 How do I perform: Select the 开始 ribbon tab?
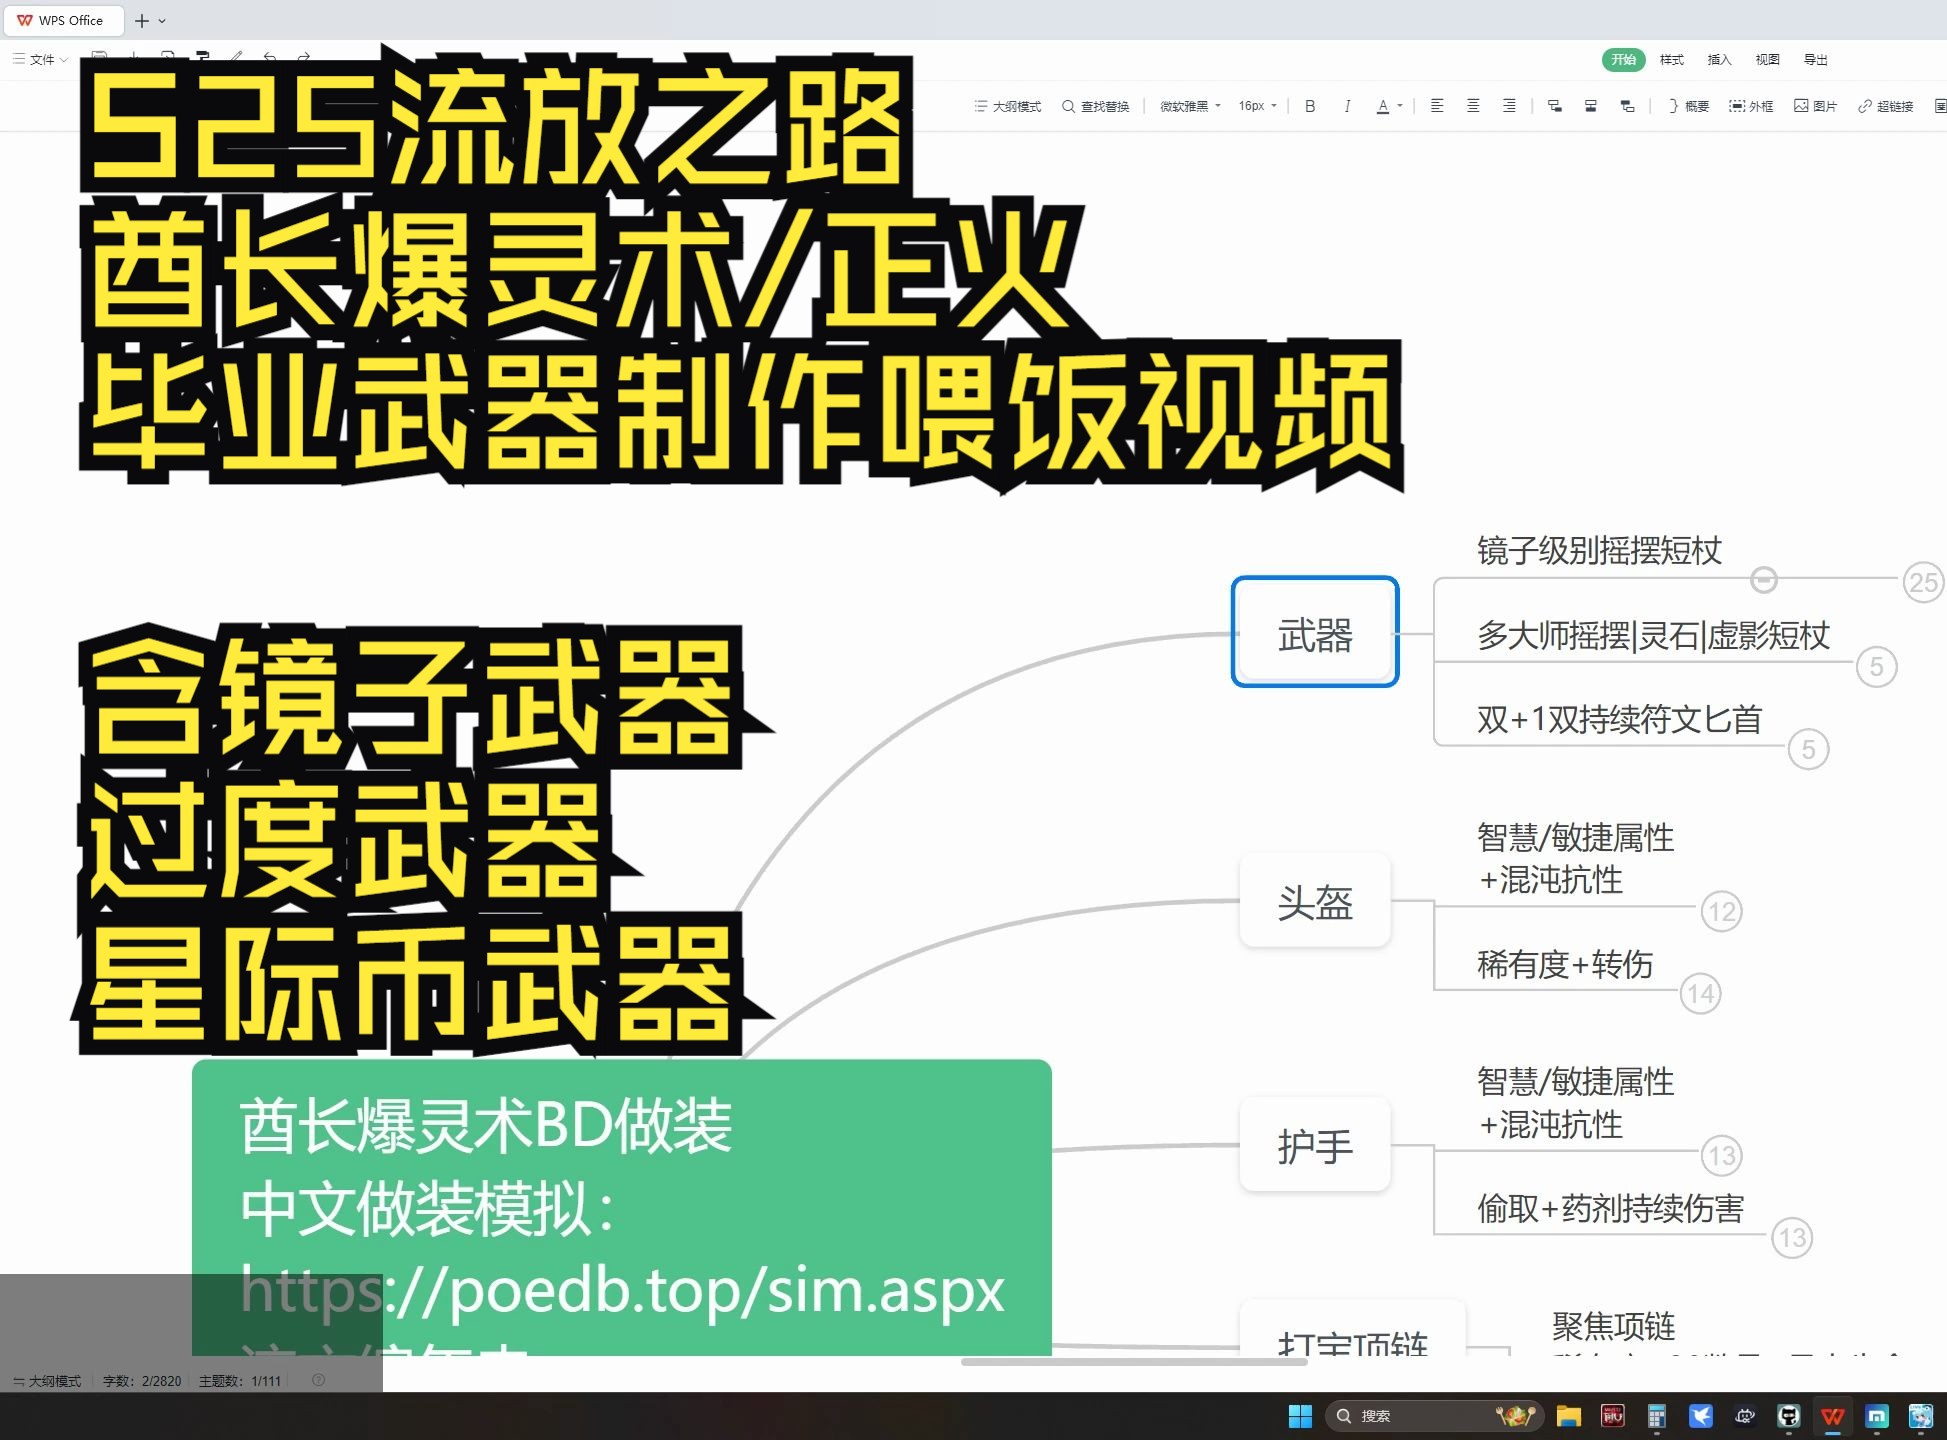(1623, 60)
